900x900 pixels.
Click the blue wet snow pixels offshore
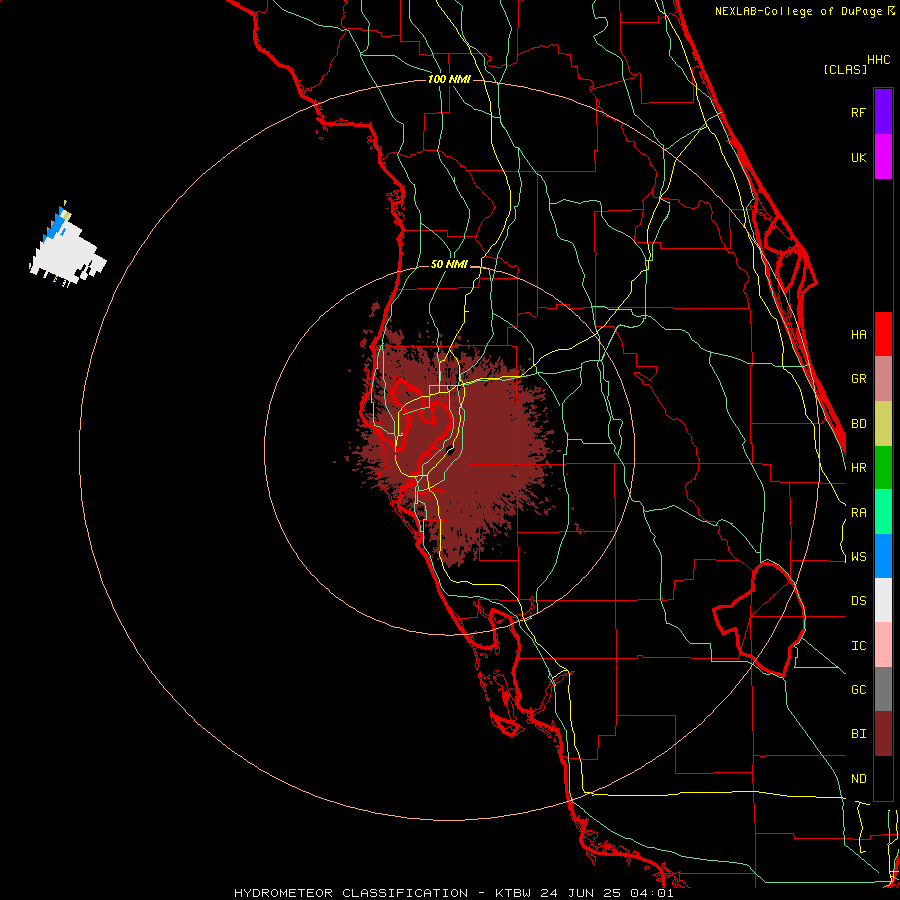pyautogui.click(x=55, y=224)
